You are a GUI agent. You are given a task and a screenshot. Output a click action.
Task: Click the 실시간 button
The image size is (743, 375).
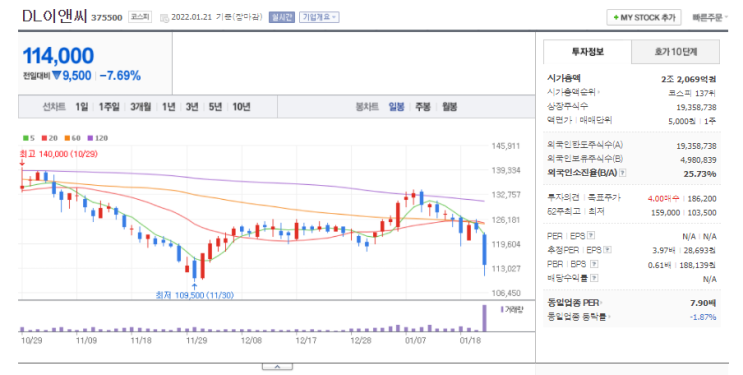(x=282, y=17)
